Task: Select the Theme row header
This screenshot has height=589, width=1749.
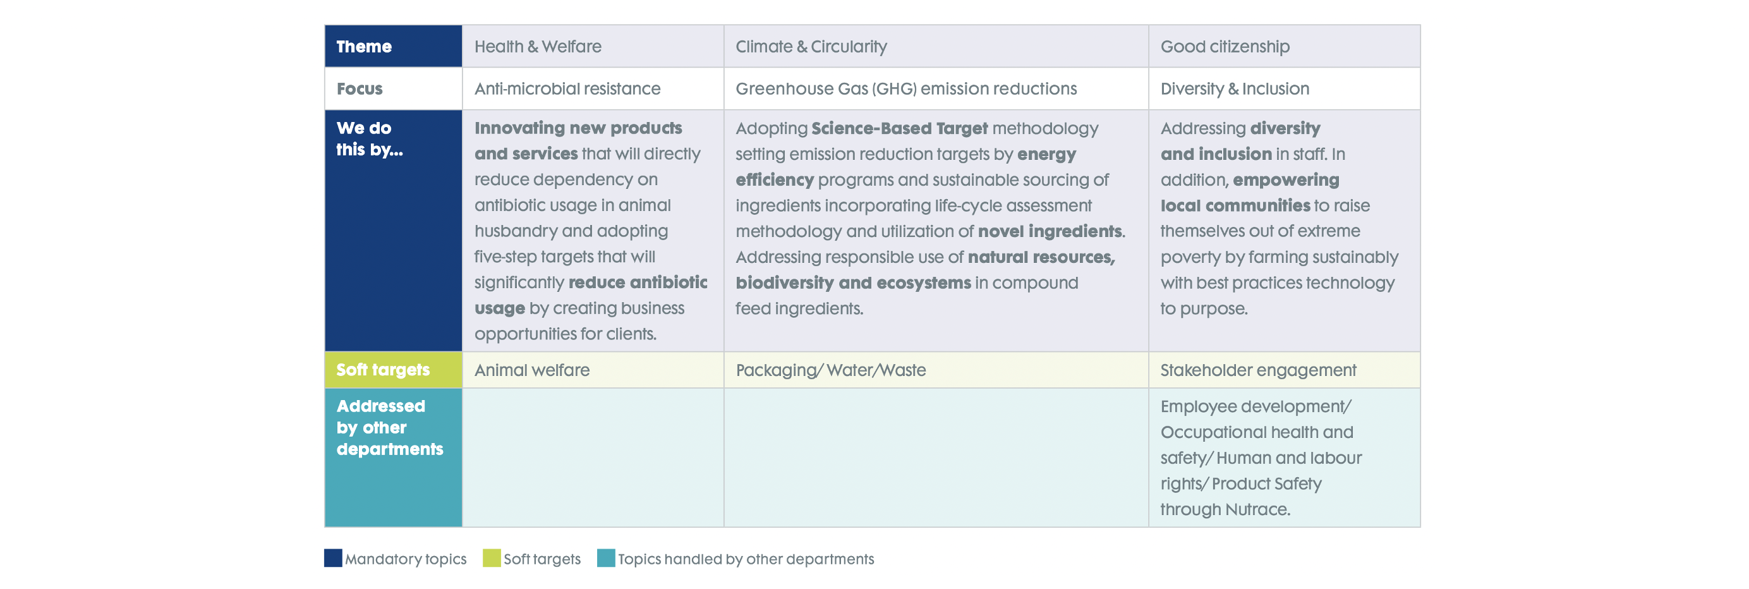Action: click(393, 46)
